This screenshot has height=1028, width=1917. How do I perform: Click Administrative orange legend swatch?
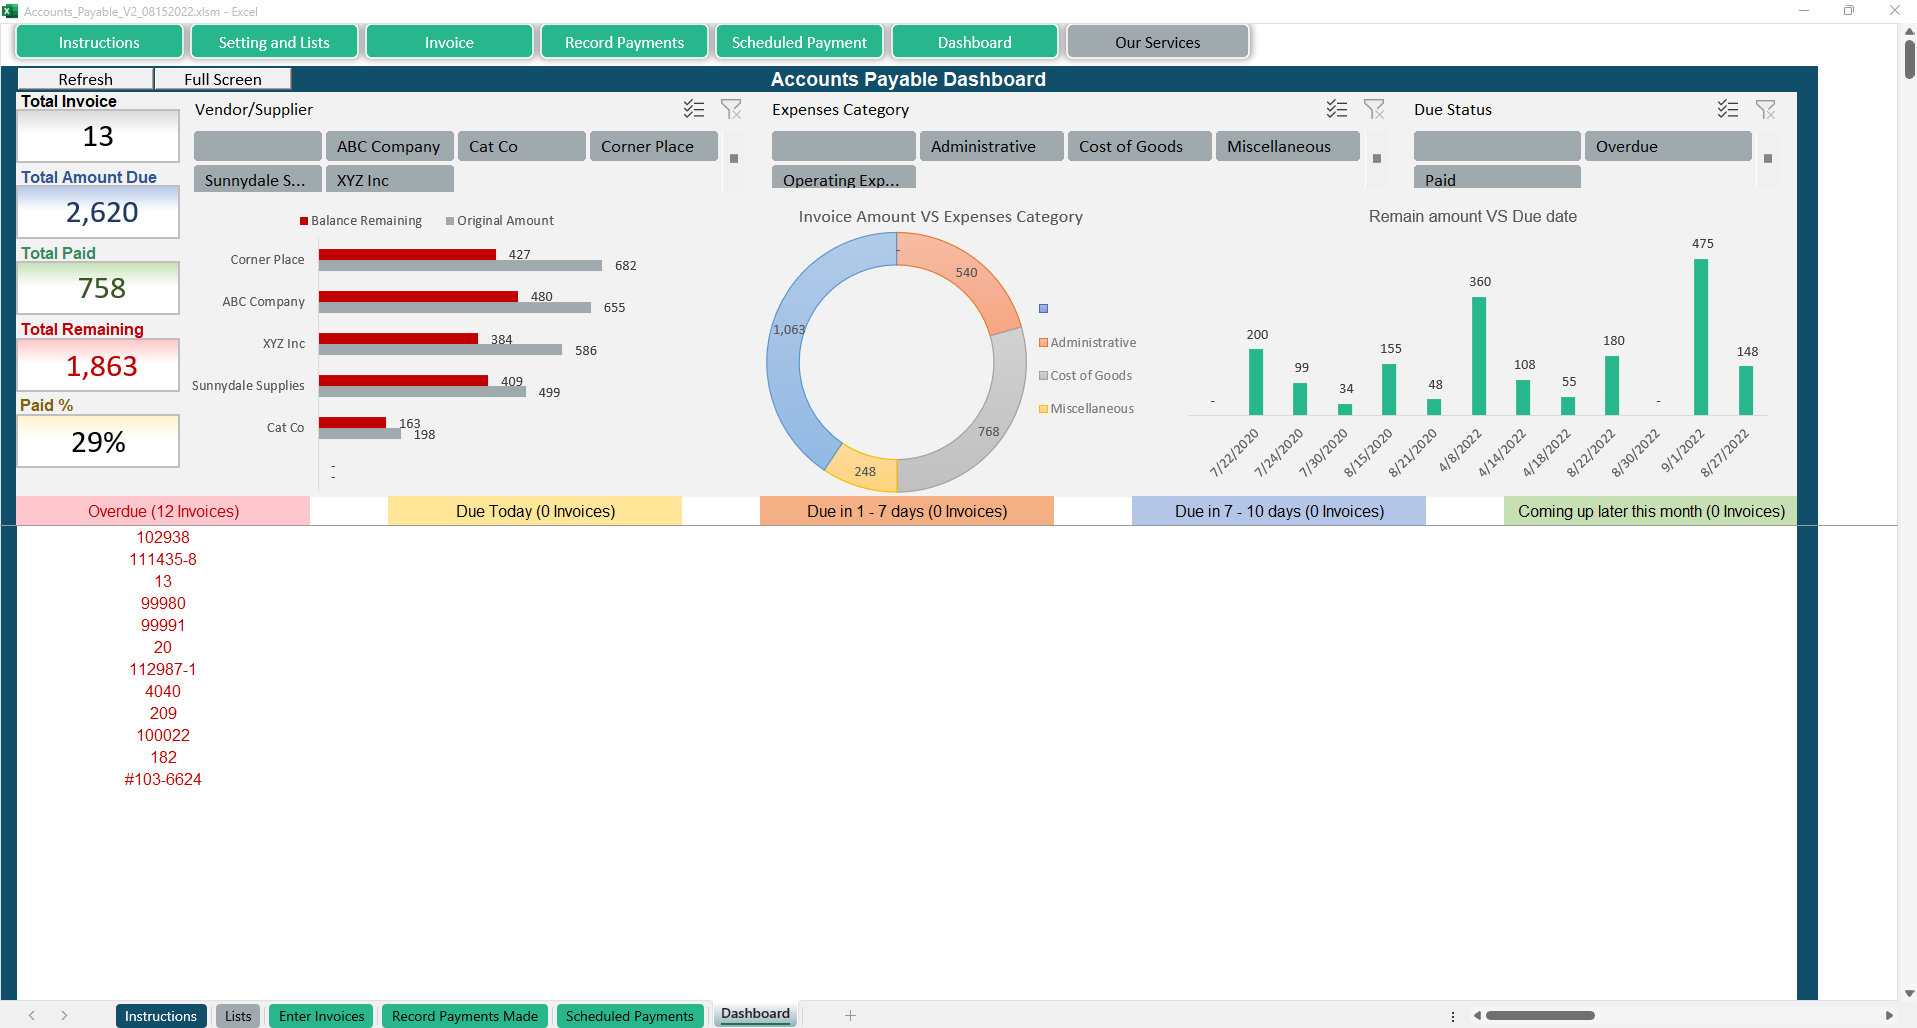[x=1043, y=342]
